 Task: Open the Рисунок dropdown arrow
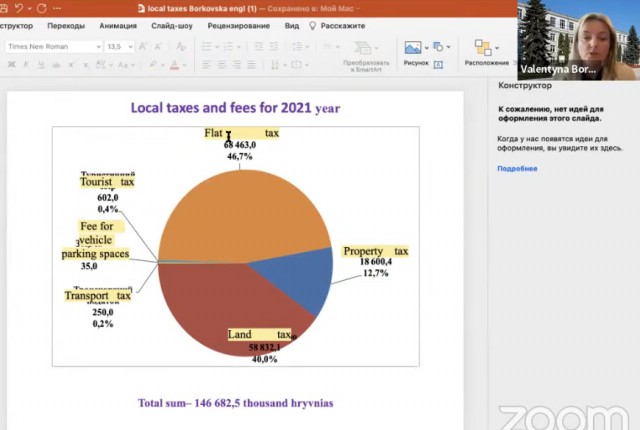click(x=427, y=48)
